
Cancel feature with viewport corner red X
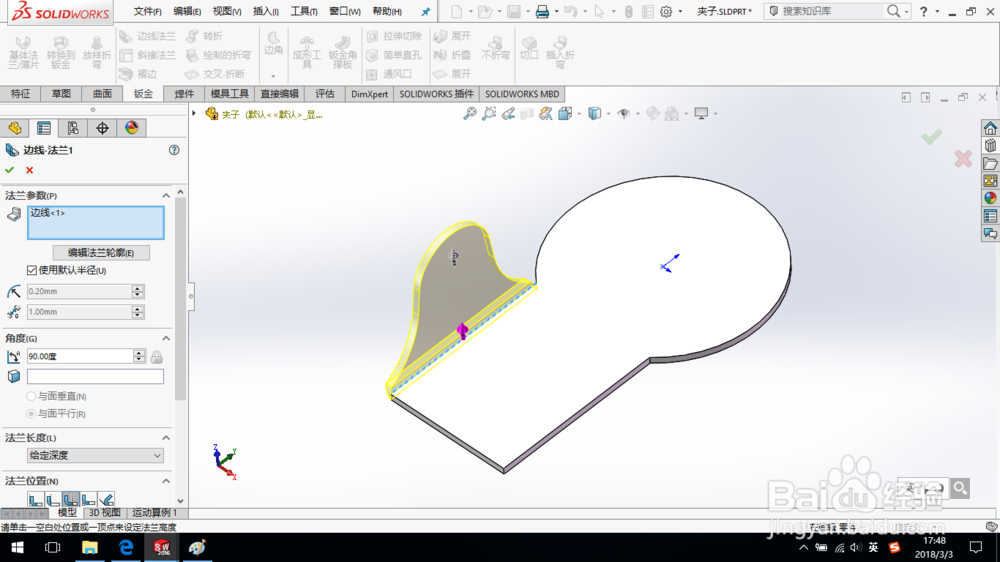pyautogui.click(x=963, y=159)
